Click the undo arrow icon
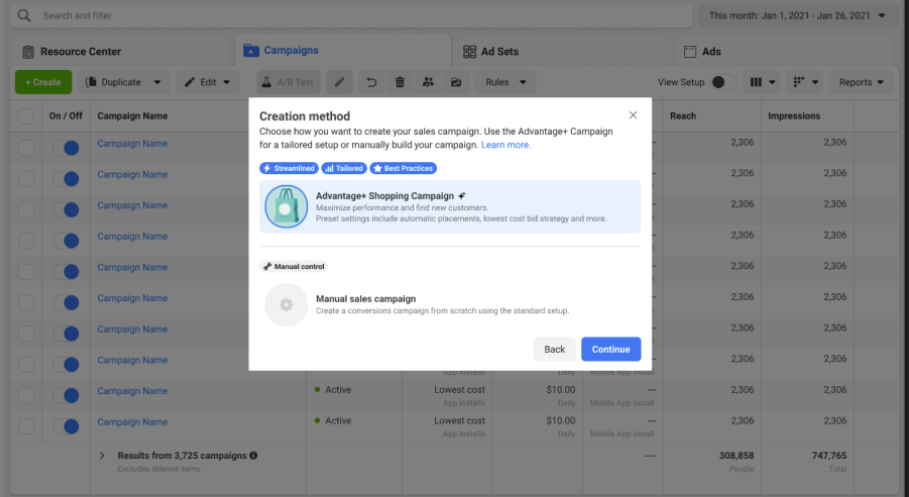The image size is (909, 497). coord(371,82)
